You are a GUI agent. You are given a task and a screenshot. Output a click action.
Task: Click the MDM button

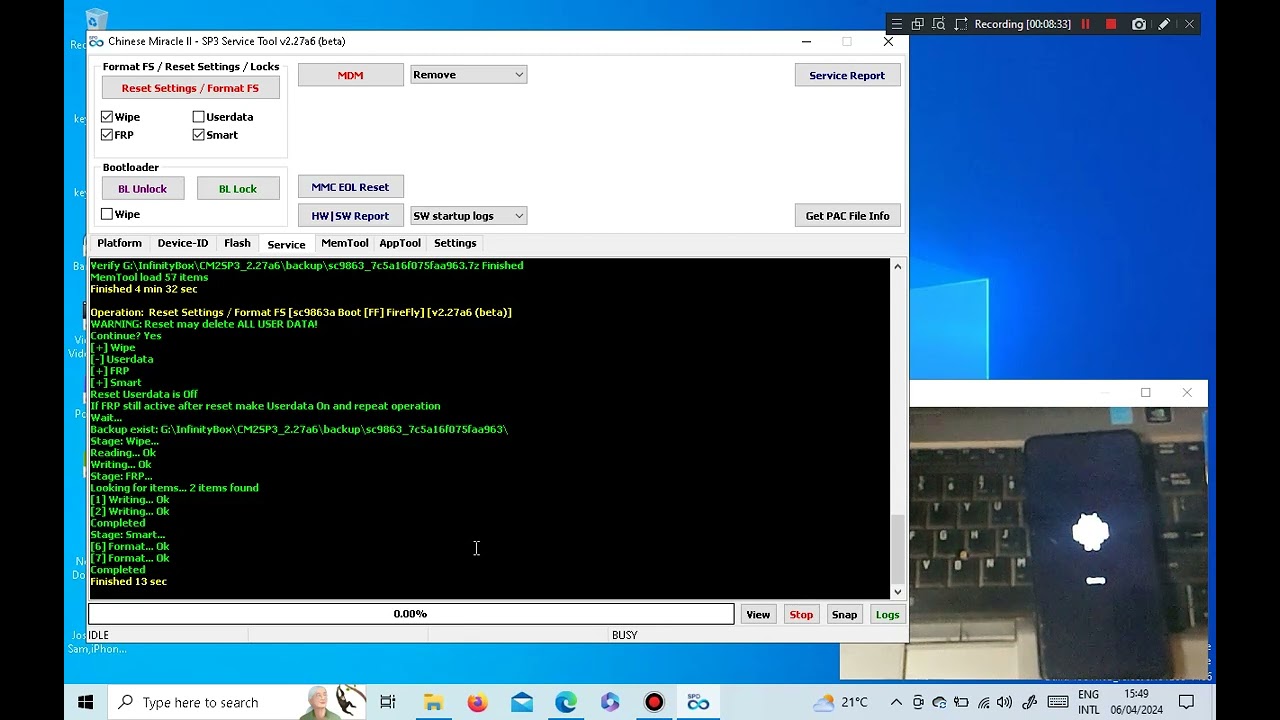tap(350, 75)
